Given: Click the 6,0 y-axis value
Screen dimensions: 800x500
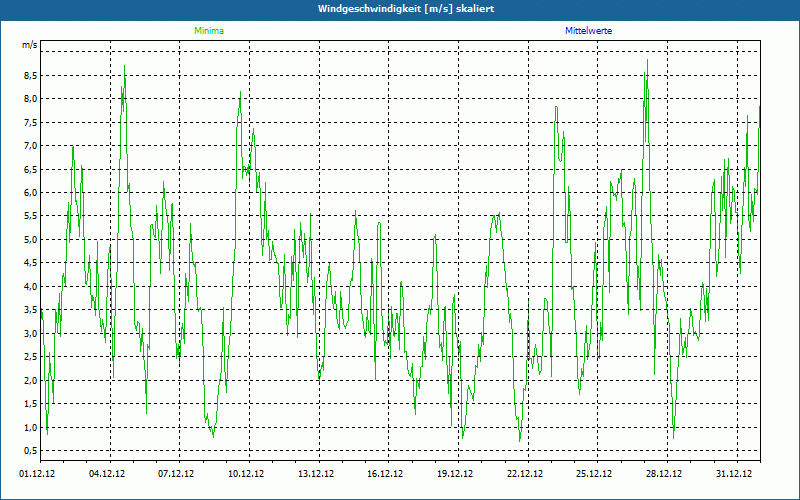Looking at the screenshot, I should pos(31,193).
